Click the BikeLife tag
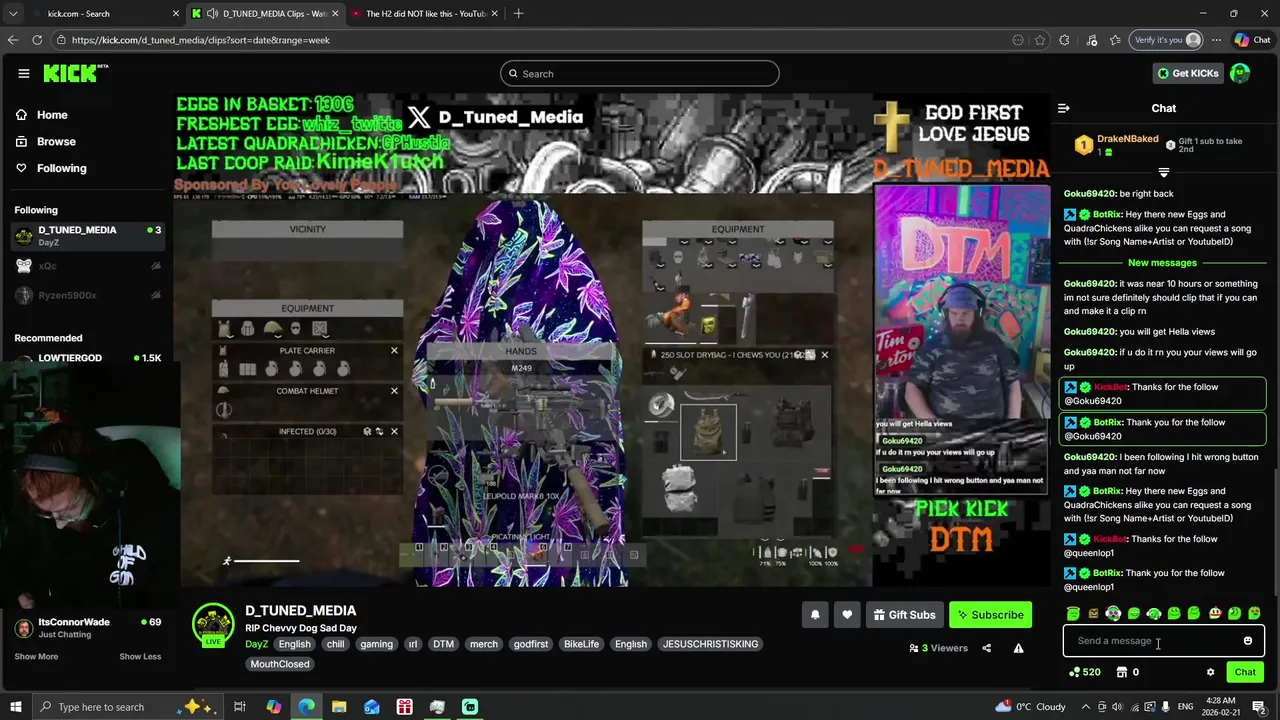The image size is (1280, 720). (581, 644)
